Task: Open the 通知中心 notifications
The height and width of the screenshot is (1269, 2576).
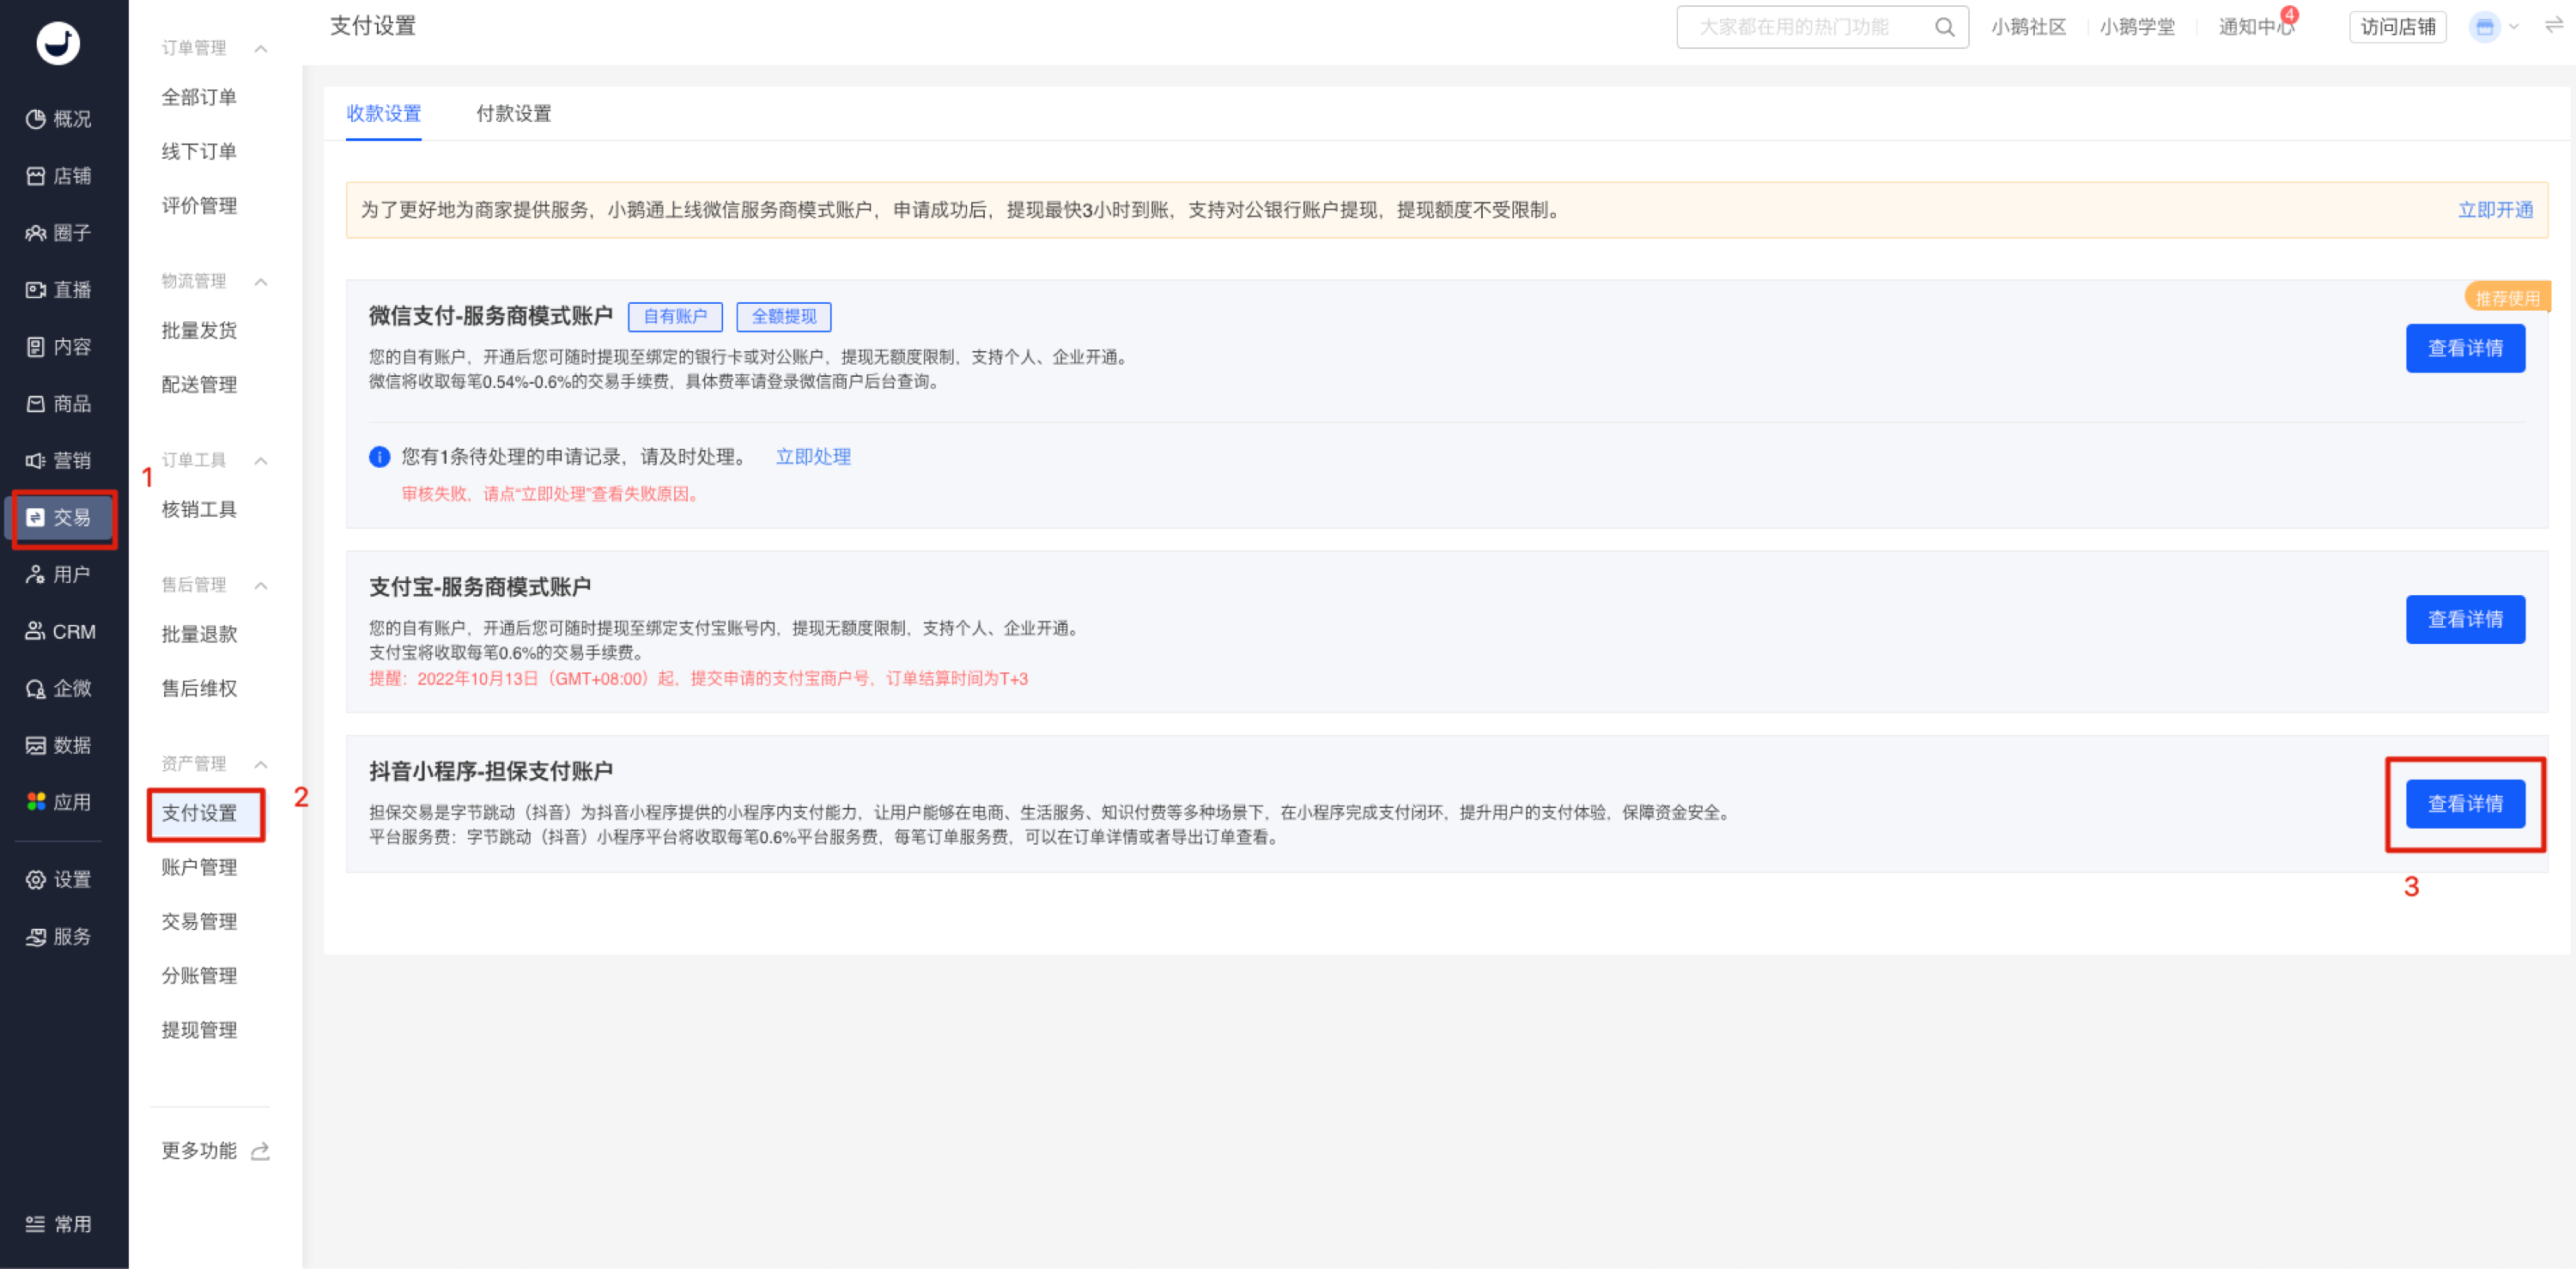Action: 2256,27
